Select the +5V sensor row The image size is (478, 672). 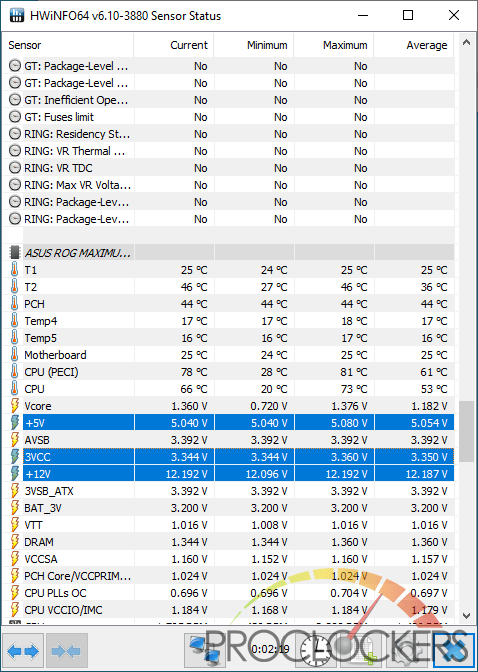tap(231, 423)
